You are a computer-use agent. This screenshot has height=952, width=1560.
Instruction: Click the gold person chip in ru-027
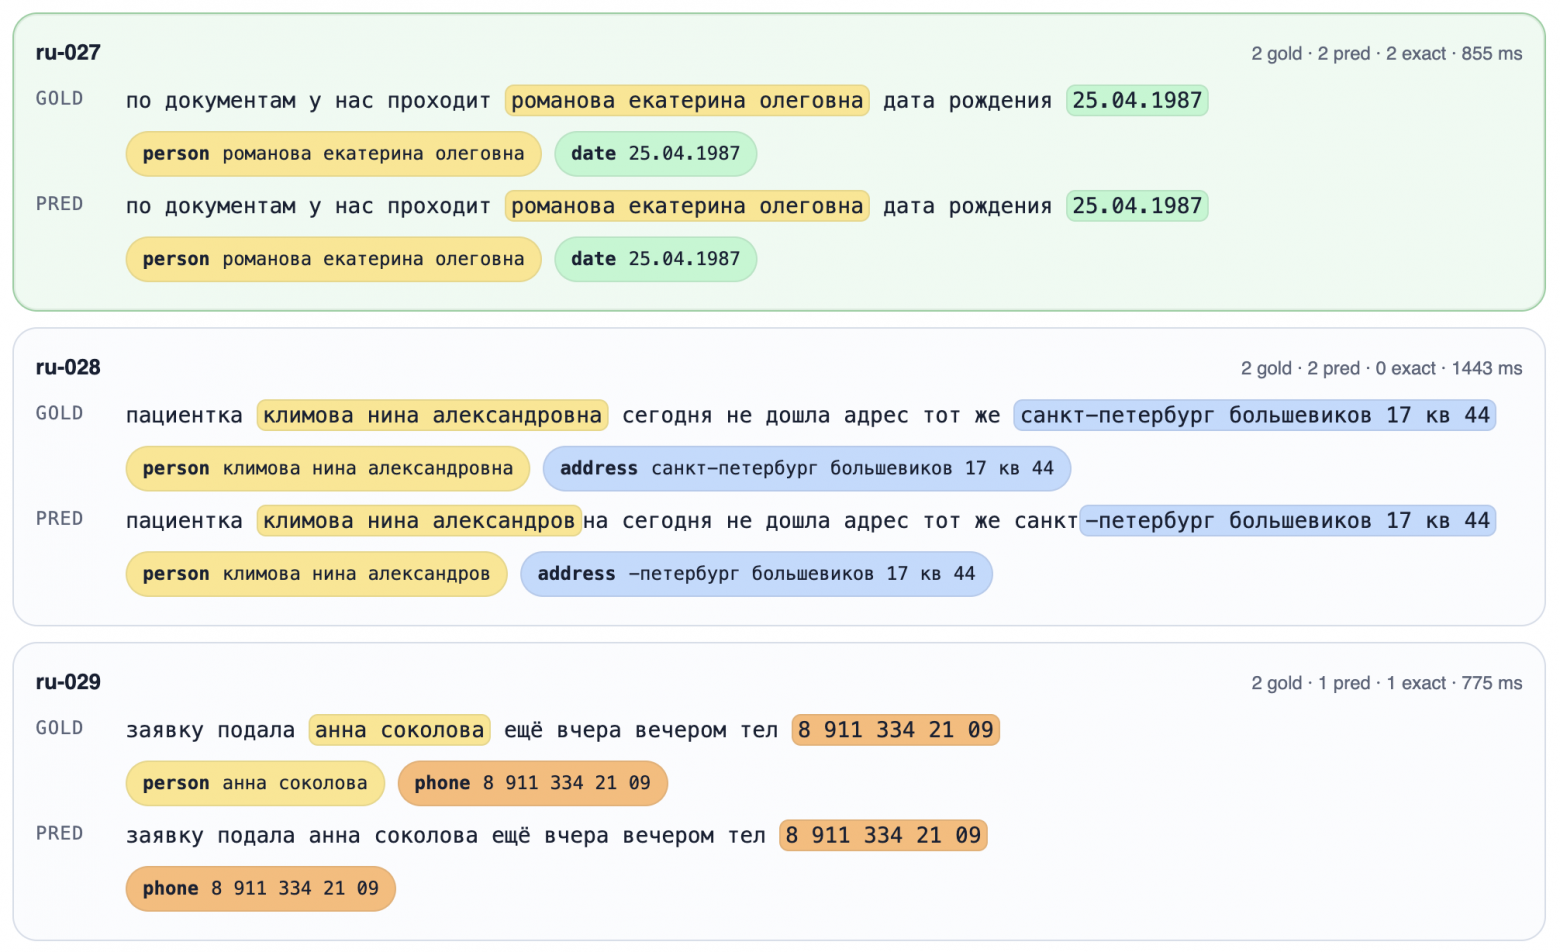point(333,154)
